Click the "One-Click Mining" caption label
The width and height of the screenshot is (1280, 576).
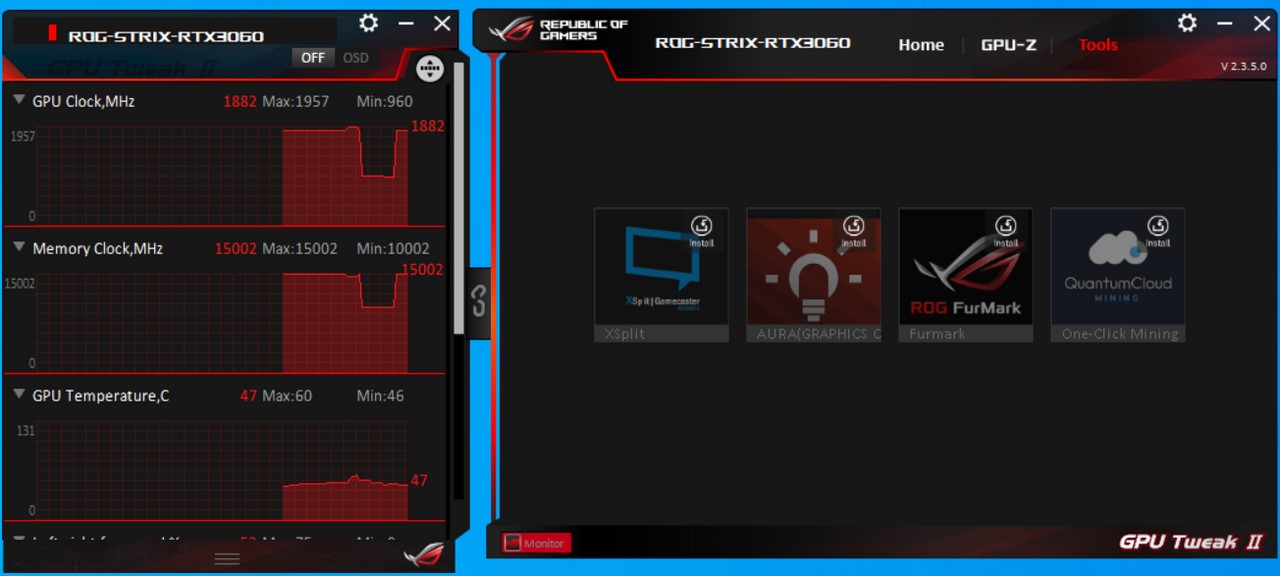pos(1120,334)
